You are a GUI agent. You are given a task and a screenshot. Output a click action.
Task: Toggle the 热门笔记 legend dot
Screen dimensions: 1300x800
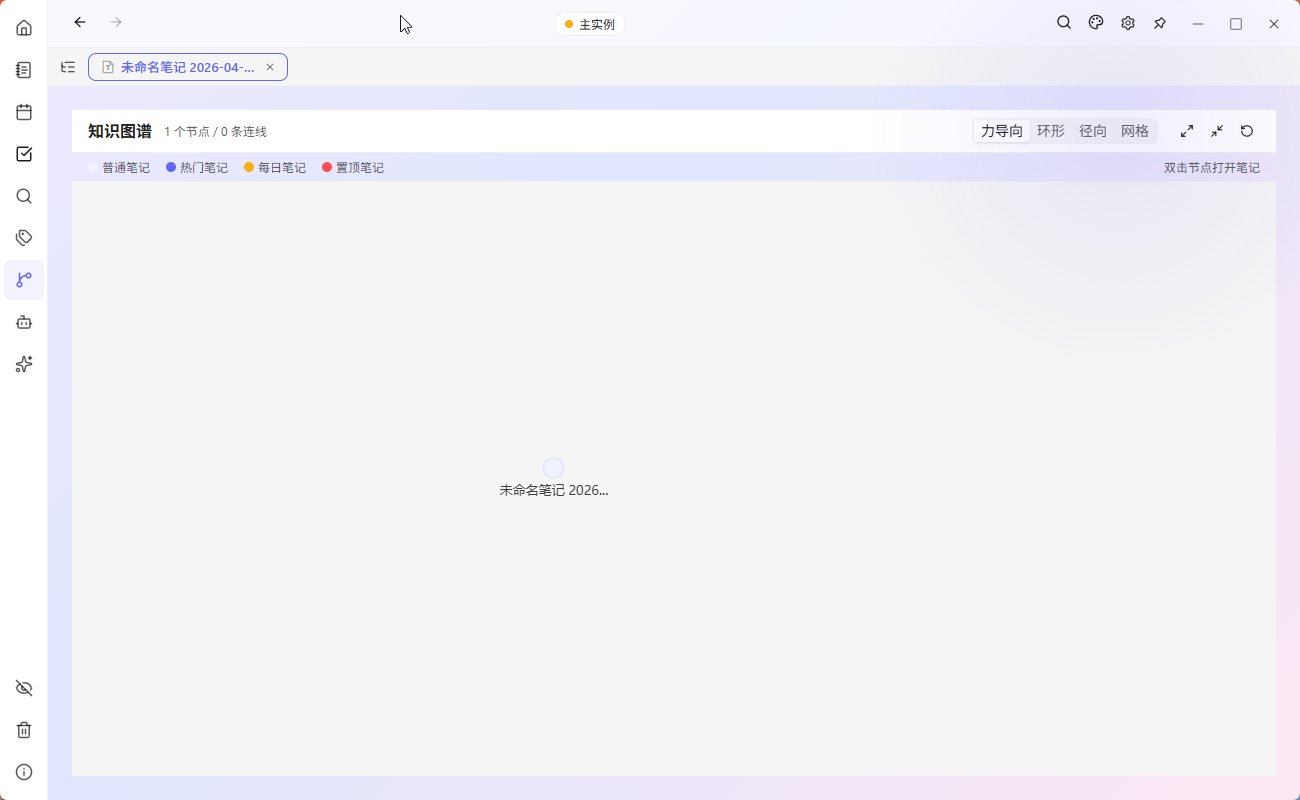[170, 167]
